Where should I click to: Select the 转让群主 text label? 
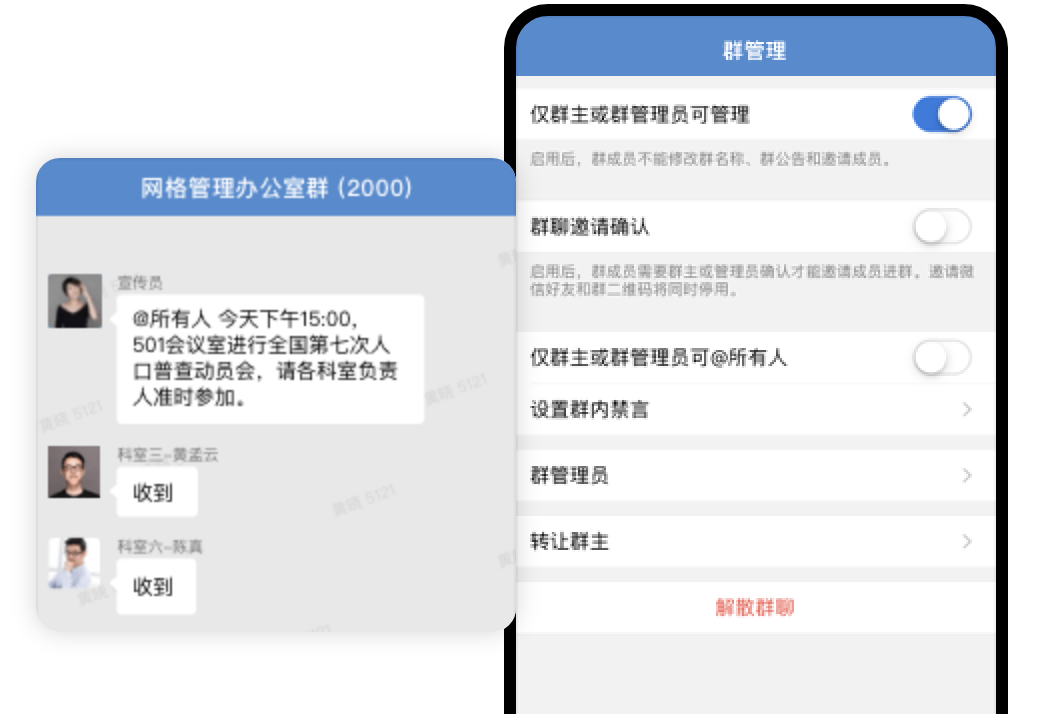pyautogui.click(x=569, y=542)
